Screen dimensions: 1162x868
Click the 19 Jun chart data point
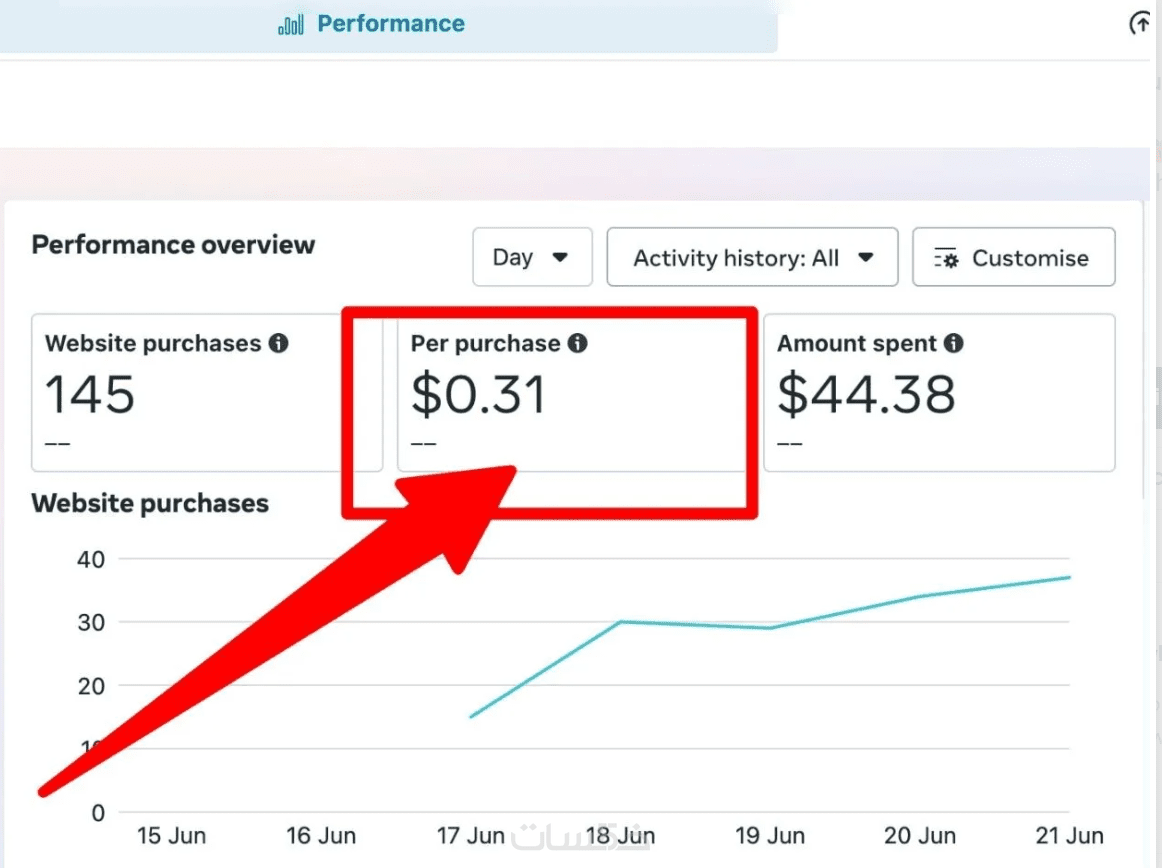(770, 628)
